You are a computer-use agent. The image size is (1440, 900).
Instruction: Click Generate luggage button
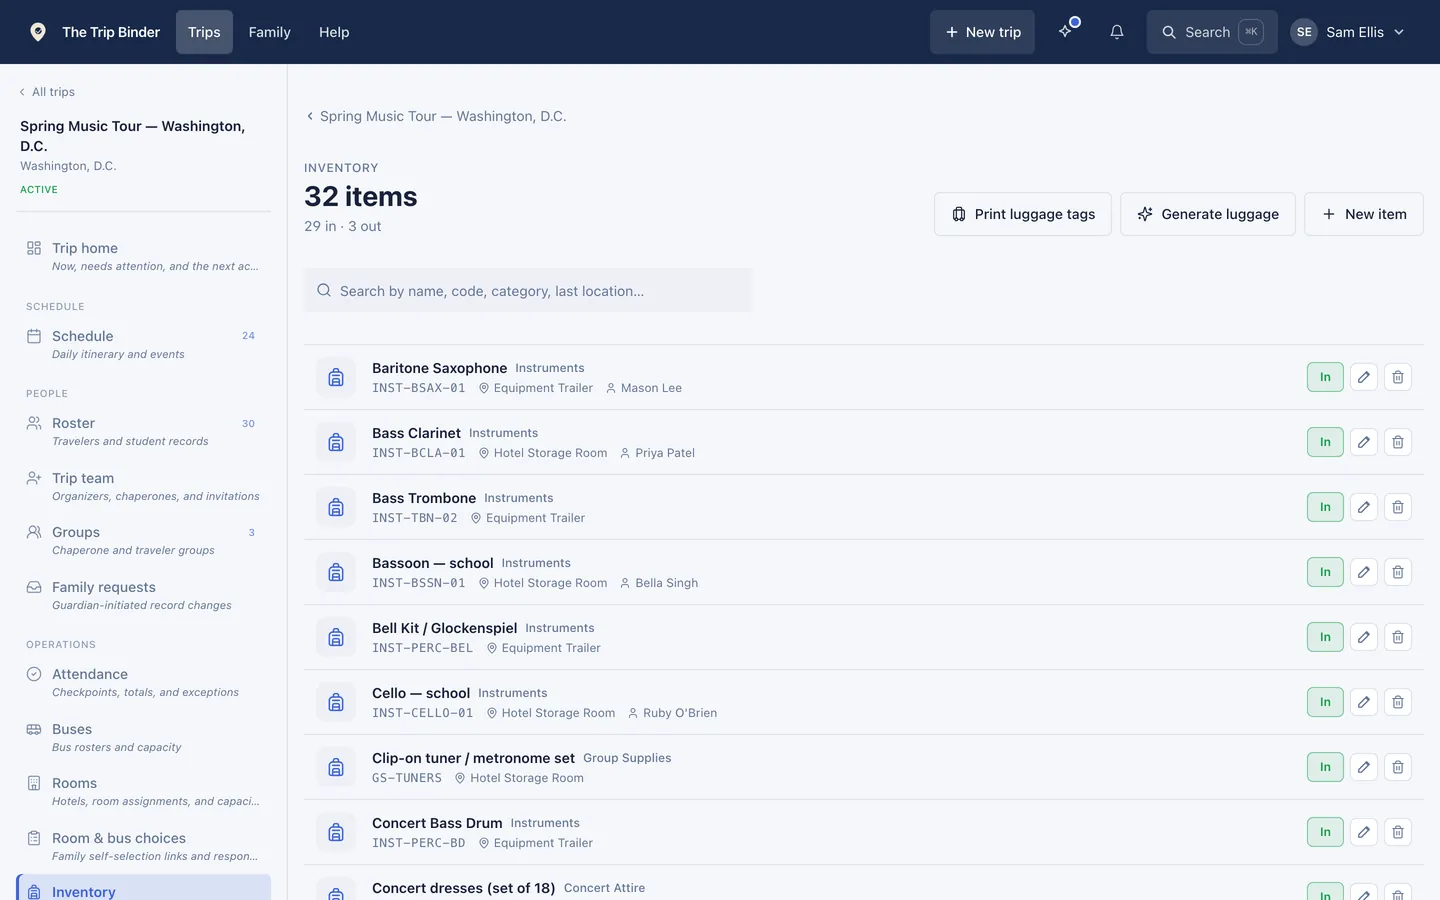coord(1208,214)
